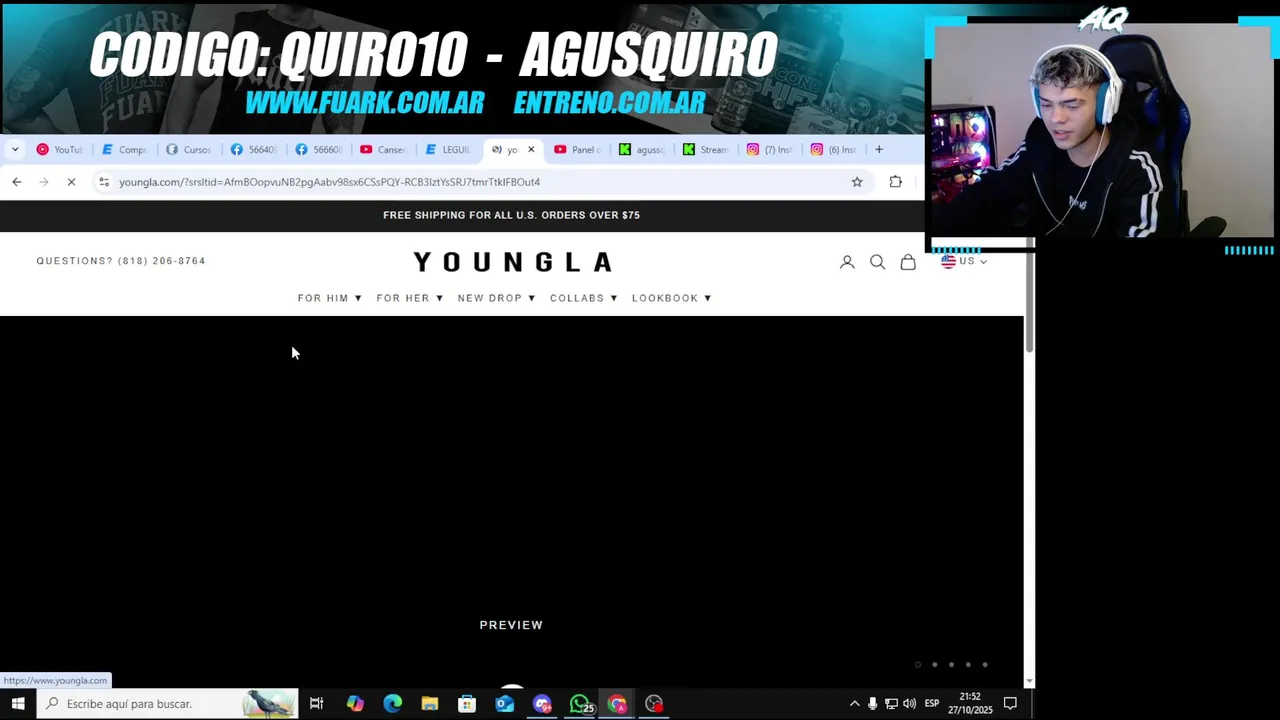Open Outlook from the taskbar
Viewport: 1280px width, 720px height.
pyautogui.click(x=504, y=704)
